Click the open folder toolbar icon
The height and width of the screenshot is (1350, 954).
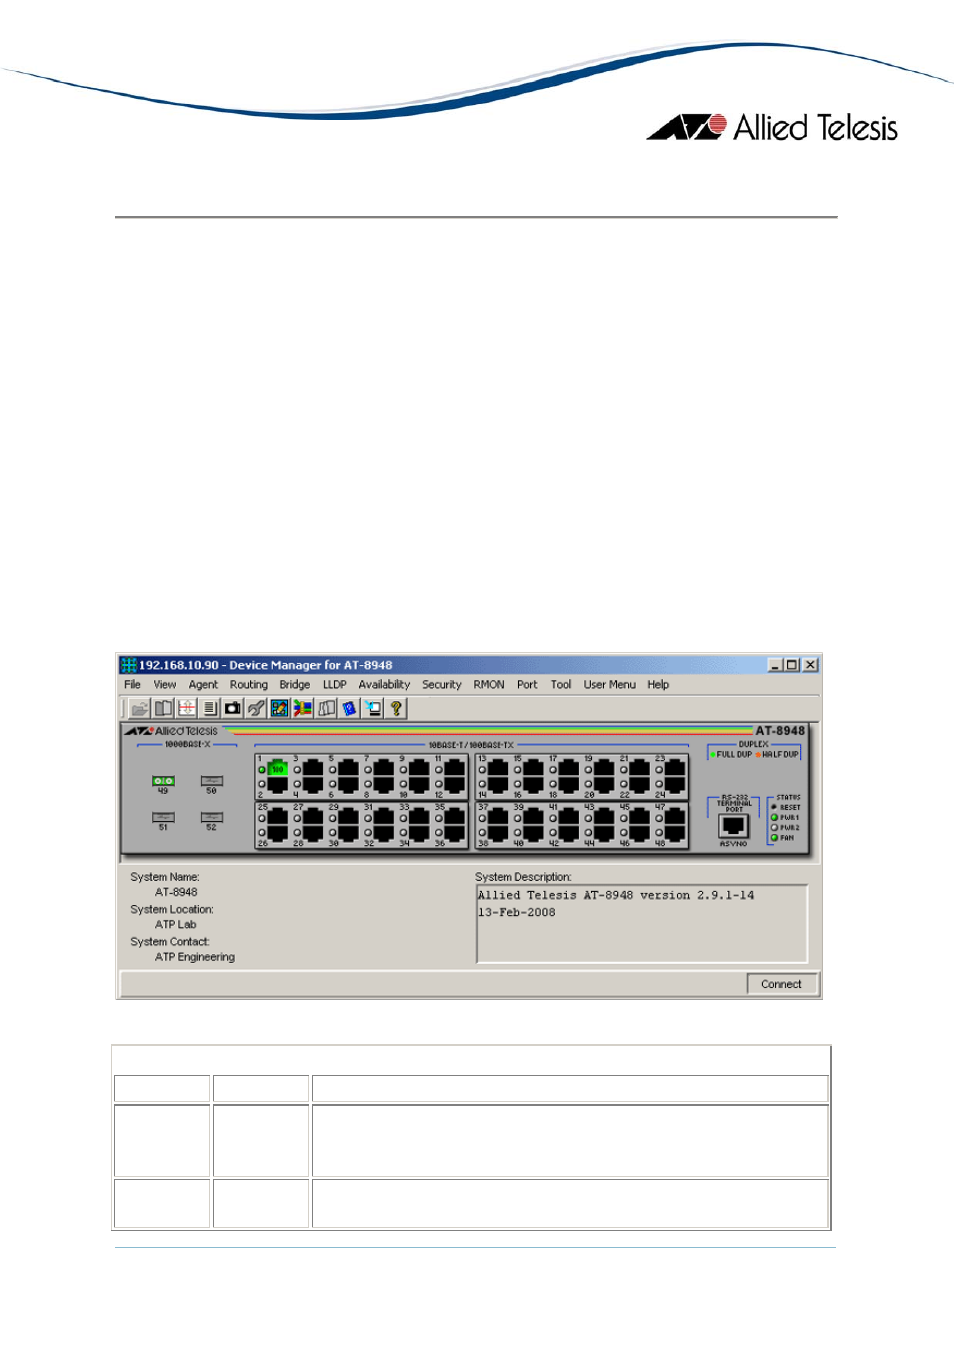[x=139, y=708]
